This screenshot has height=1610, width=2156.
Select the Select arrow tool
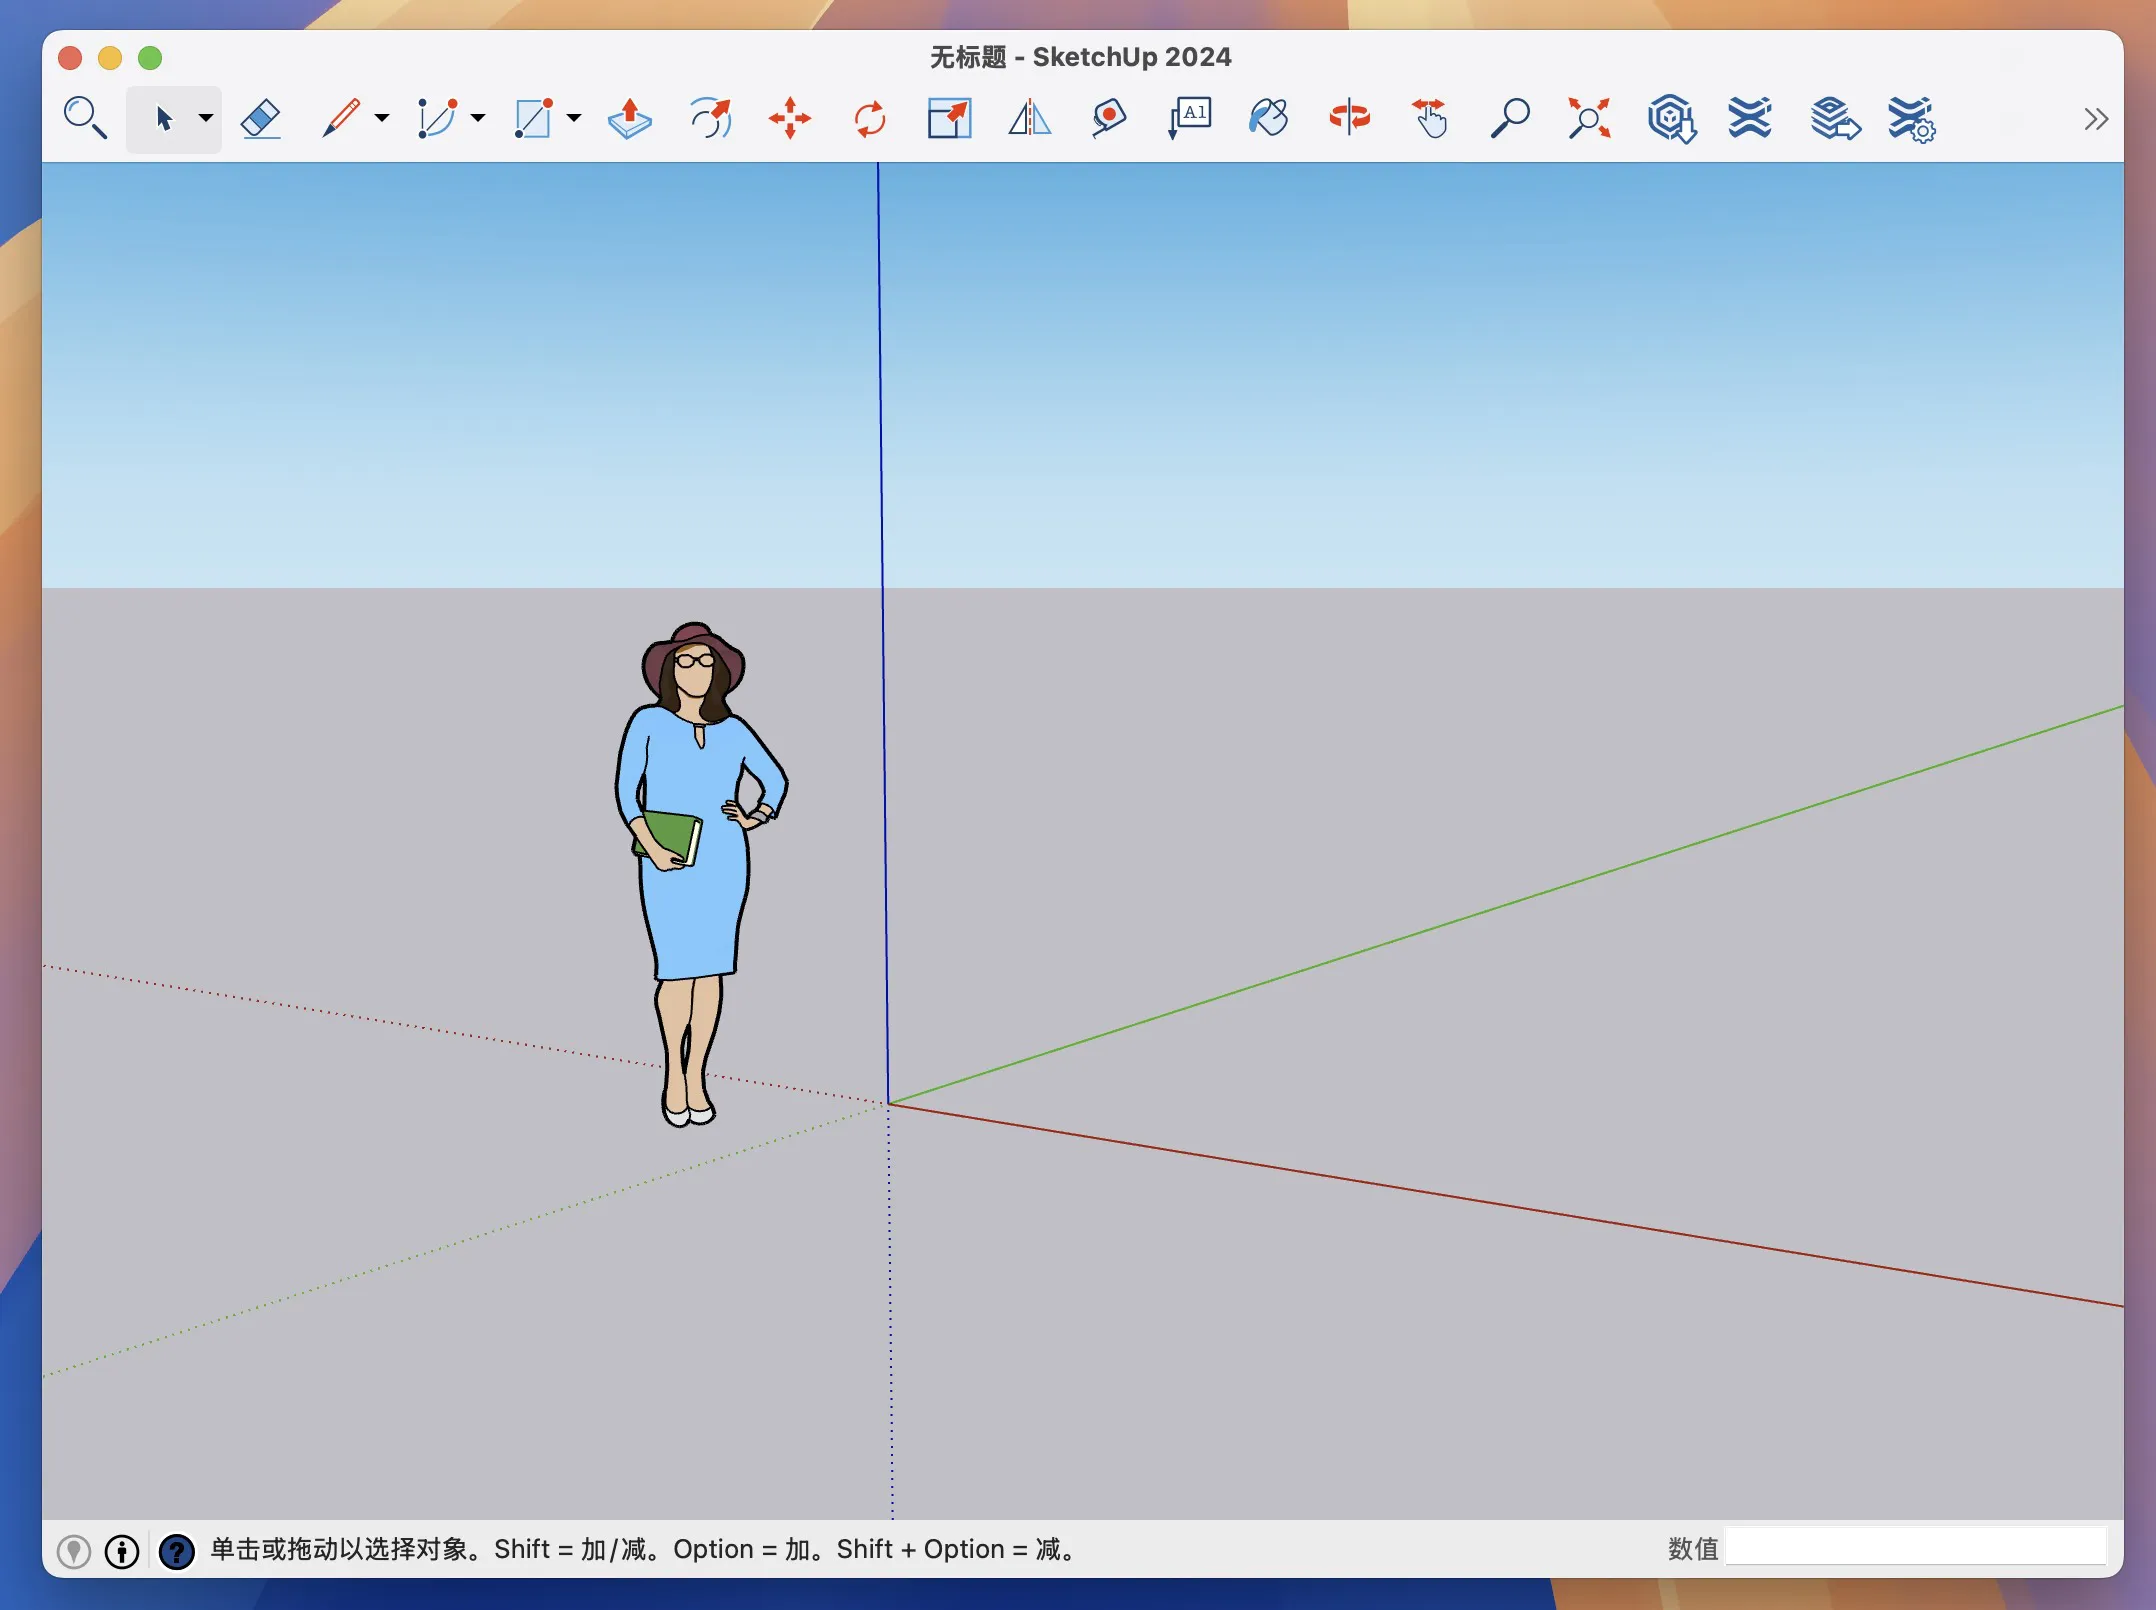[x=164, y=119]
